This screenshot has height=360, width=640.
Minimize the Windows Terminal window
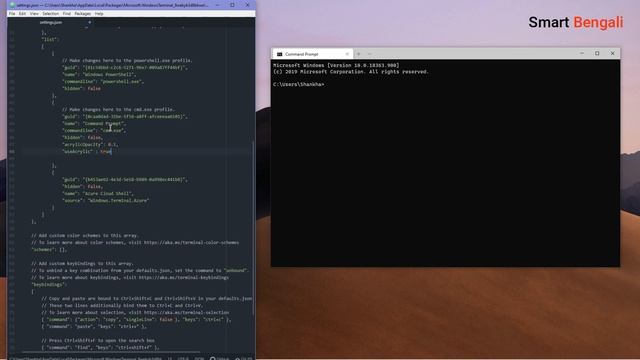(582, 53)
